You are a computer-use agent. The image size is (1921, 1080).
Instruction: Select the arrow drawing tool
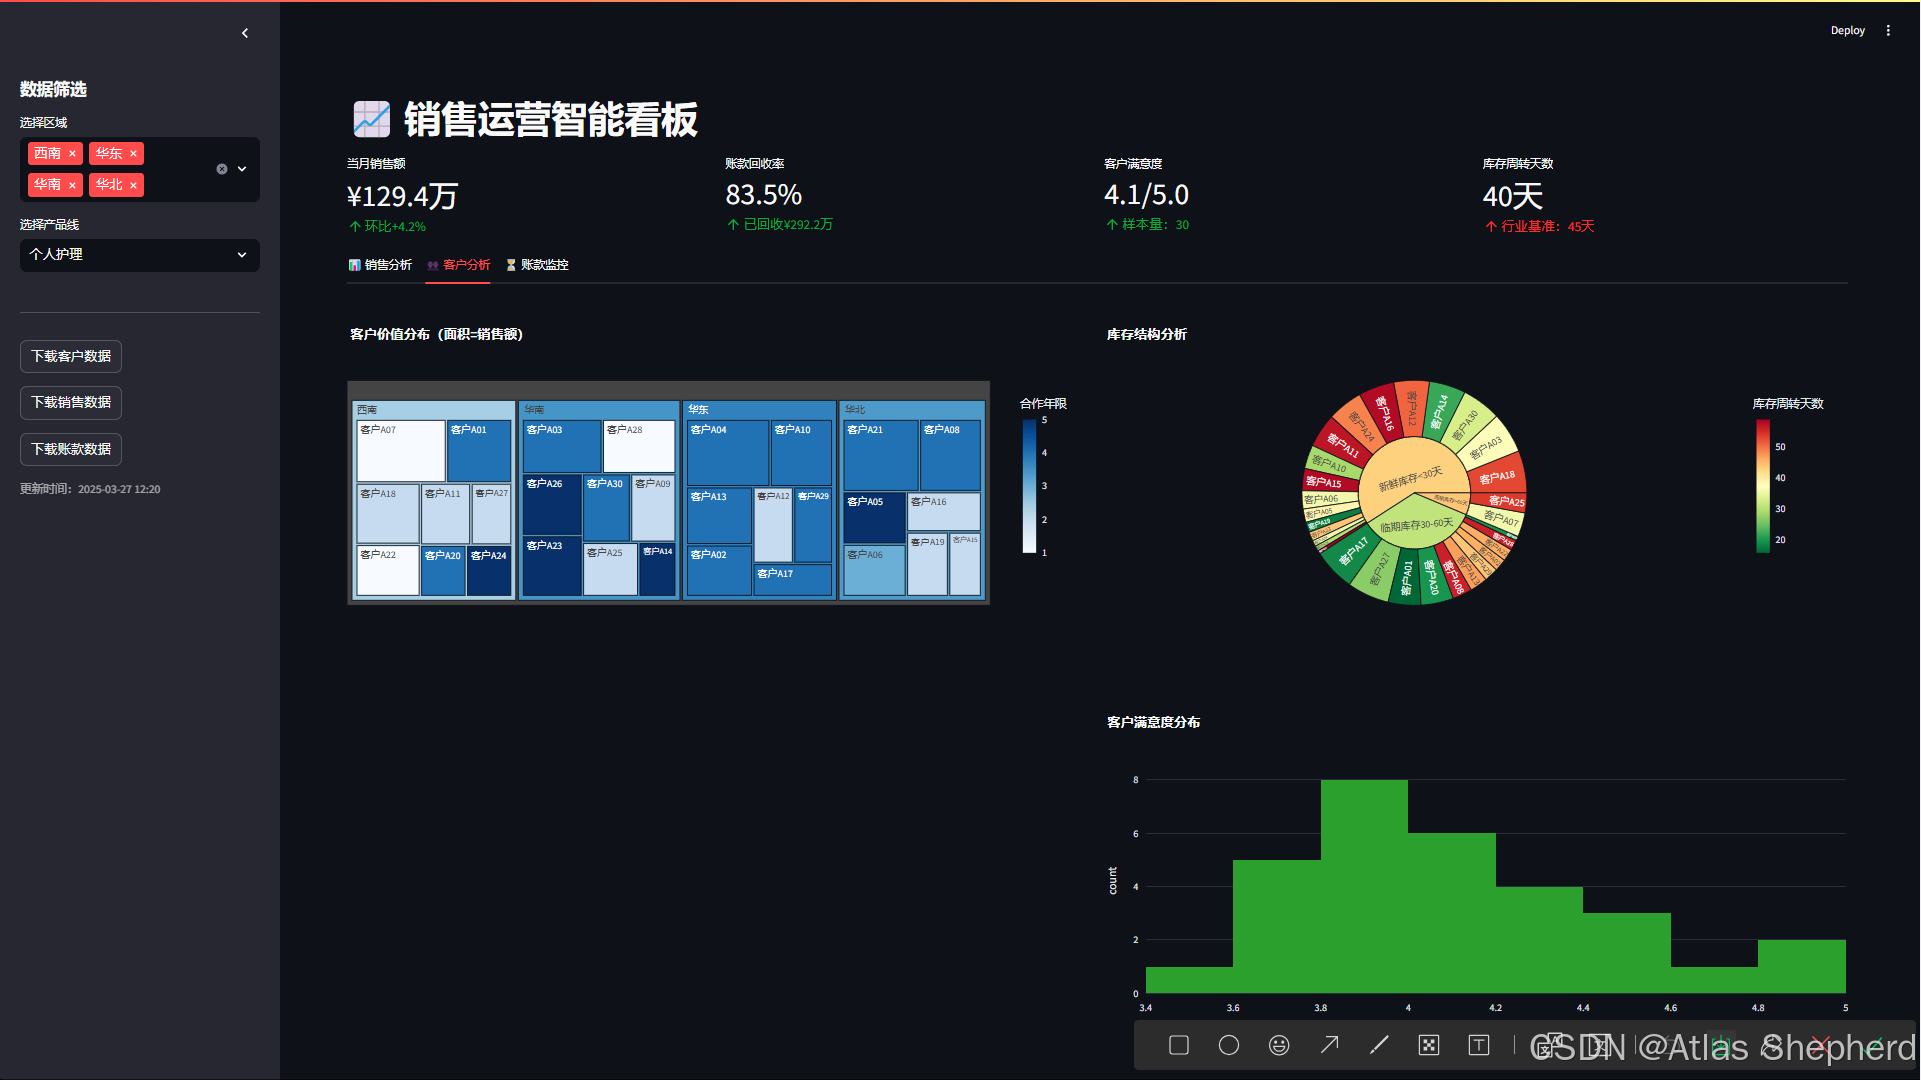pos(1329,1045)
